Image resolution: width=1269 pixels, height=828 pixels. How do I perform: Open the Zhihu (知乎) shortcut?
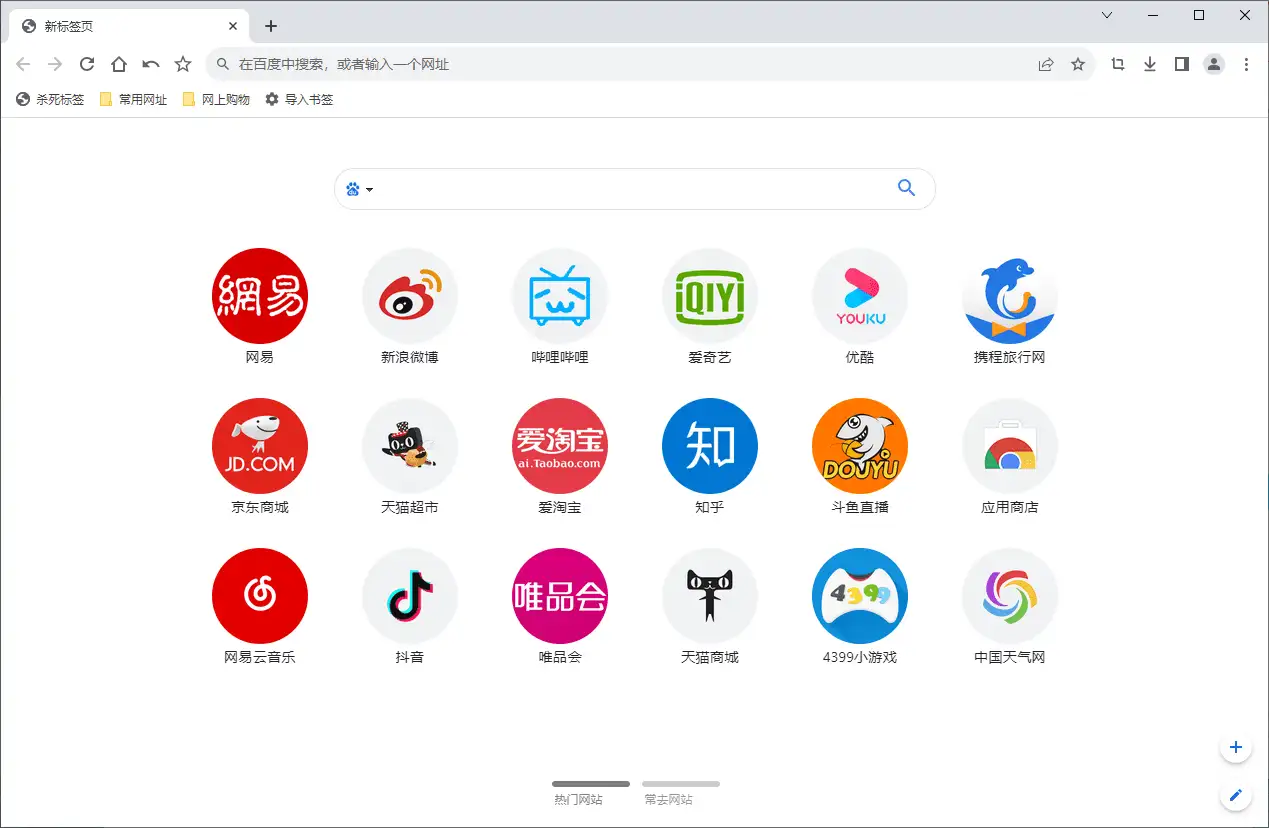click(710, 446)
